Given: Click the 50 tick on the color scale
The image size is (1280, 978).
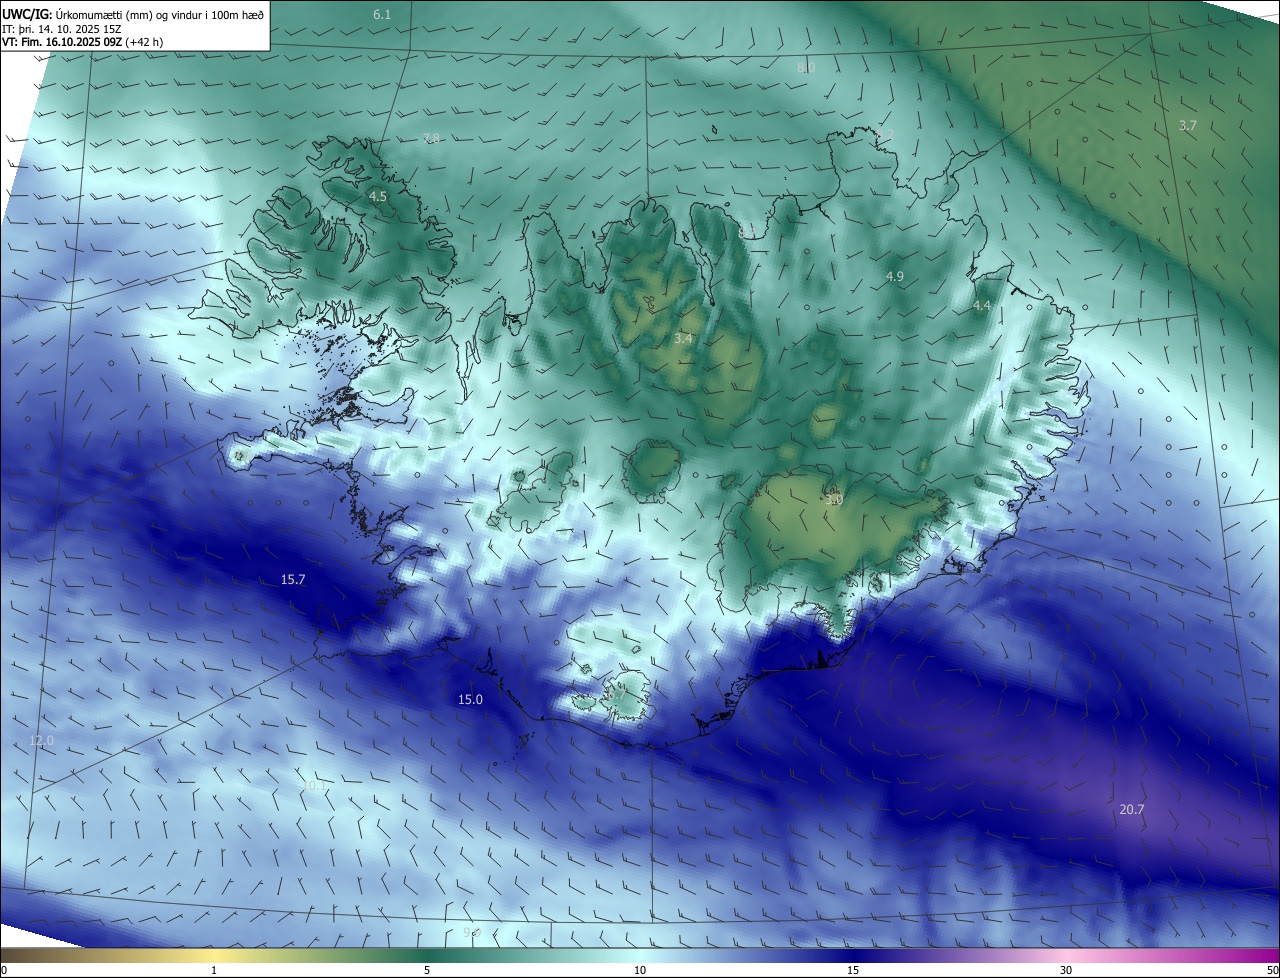Looking at the screenshot, I should (x=1272, y=970).
